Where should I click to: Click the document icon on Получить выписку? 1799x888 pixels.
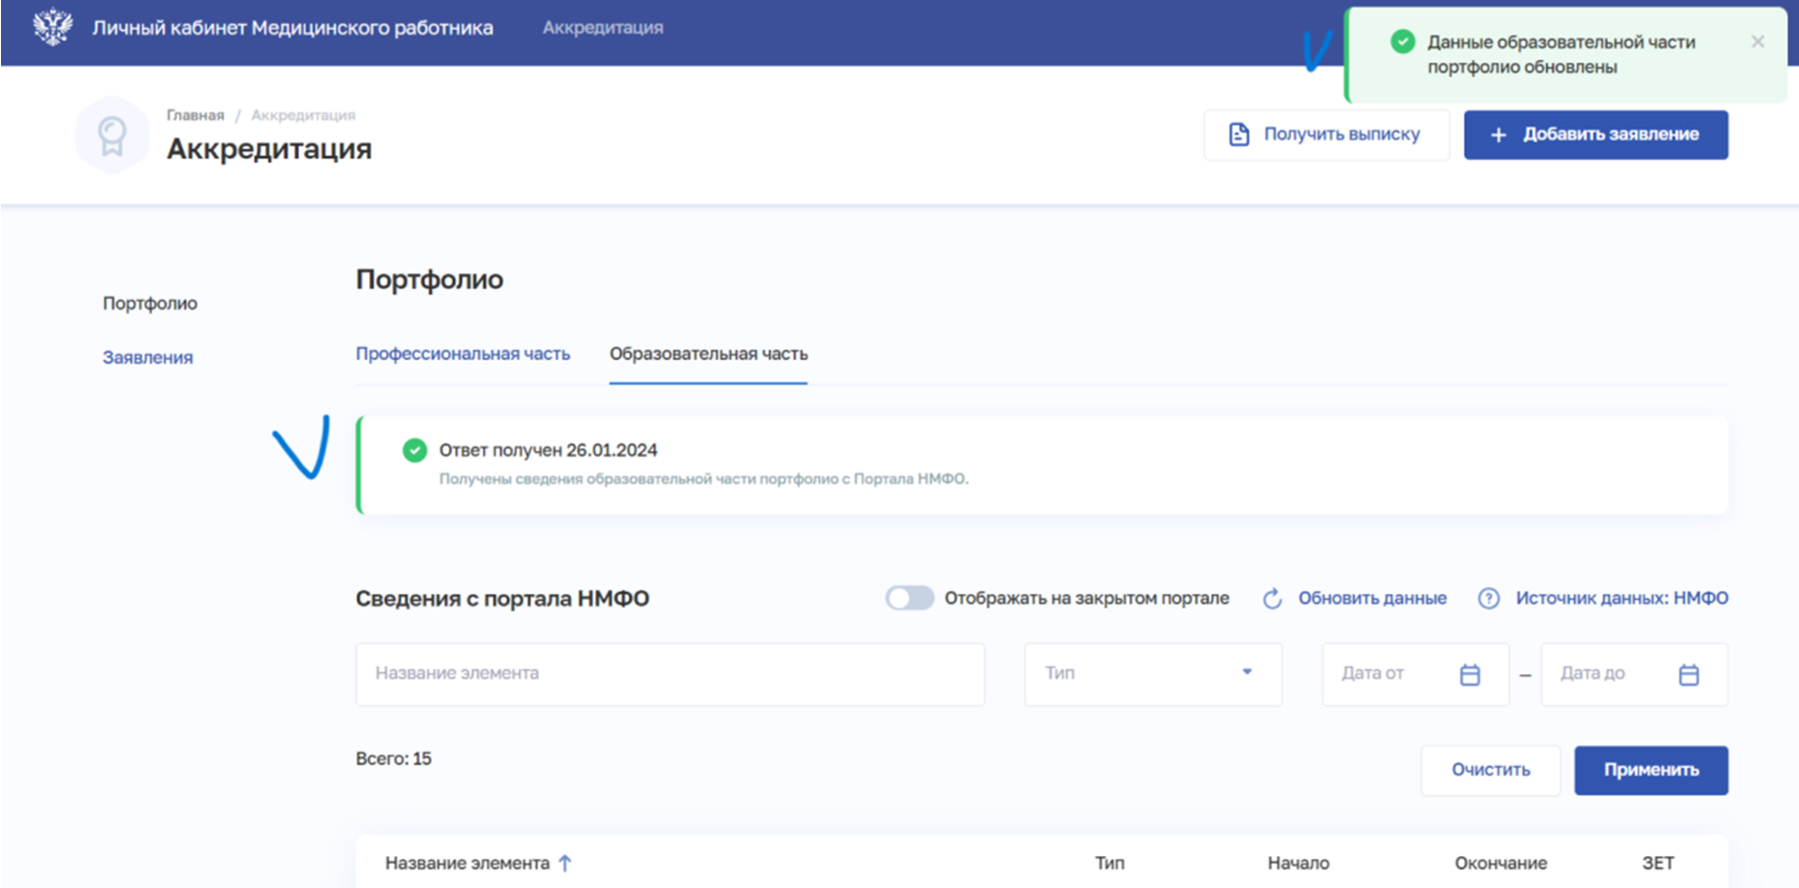point(1238,134)
